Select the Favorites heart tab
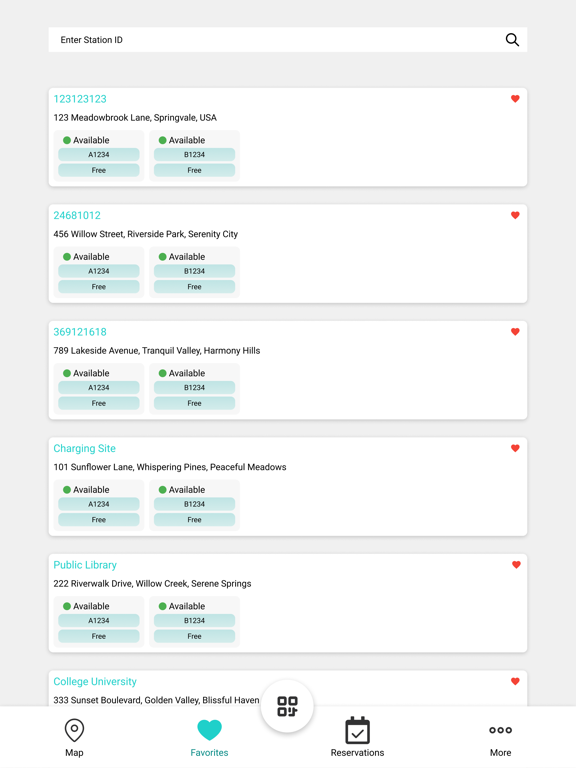 (x=209, y=738)
